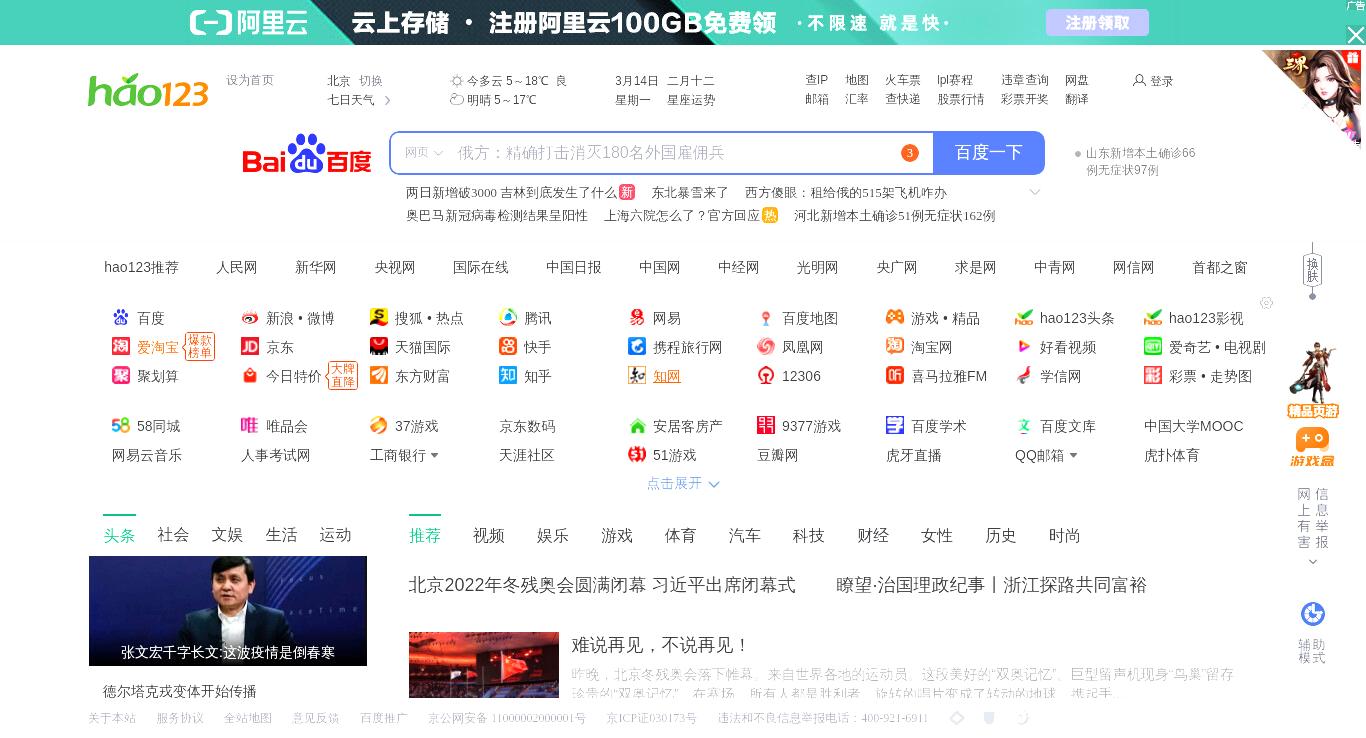Open 德尔塔克戎变体开始传播 news
1366x738 pixels.
(180, 692)
